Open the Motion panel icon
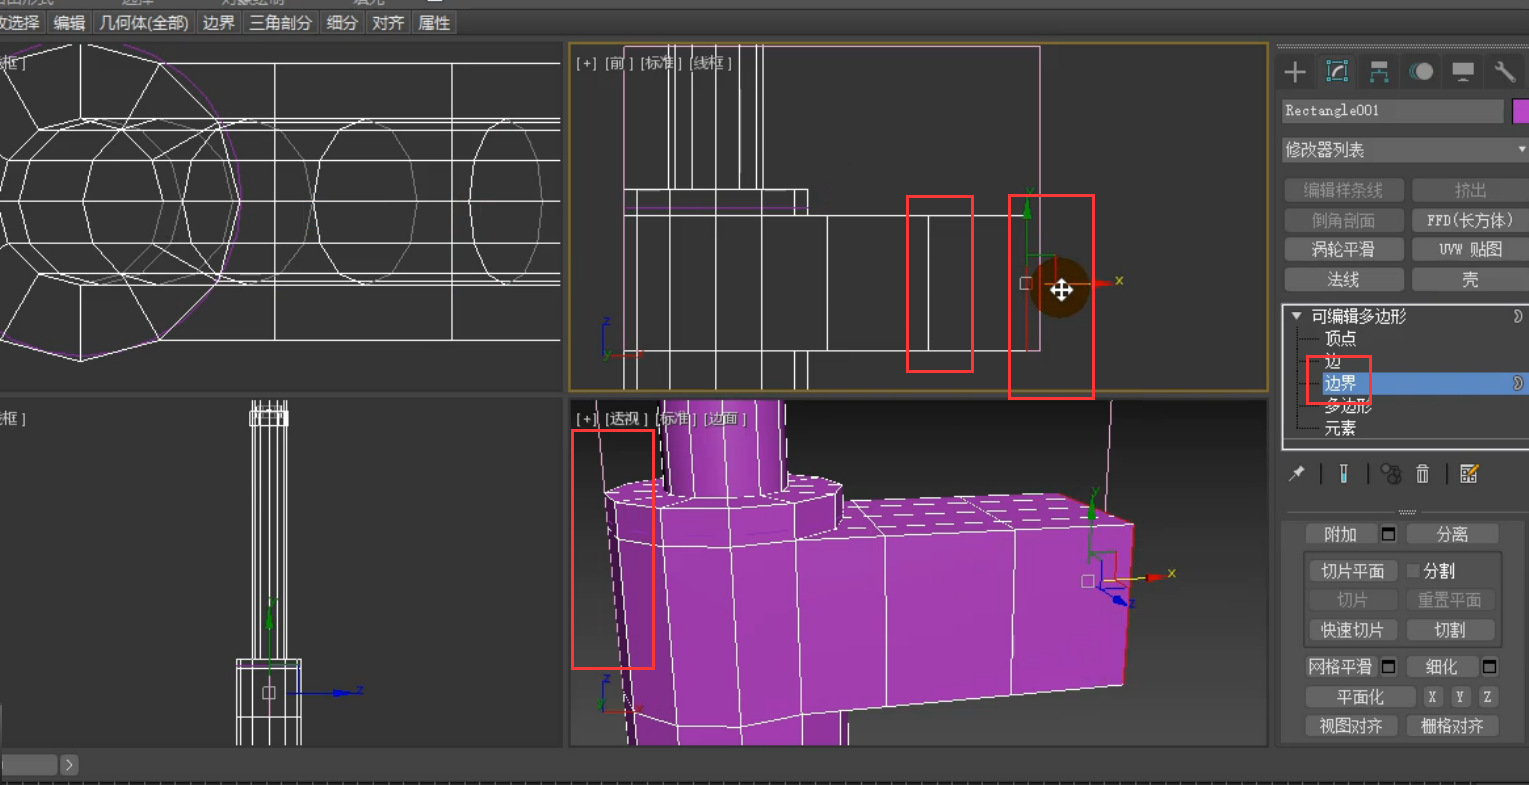1529x785 pixels. coord(1421,71)
